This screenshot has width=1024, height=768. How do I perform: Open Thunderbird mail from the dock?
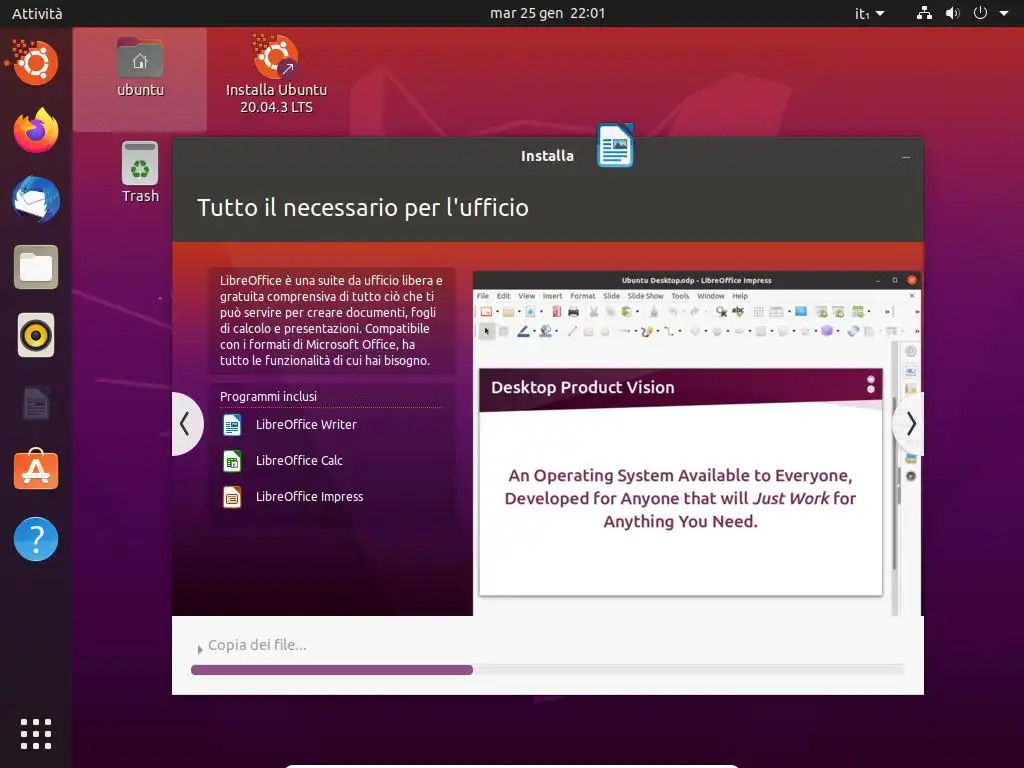coord(36,199)
